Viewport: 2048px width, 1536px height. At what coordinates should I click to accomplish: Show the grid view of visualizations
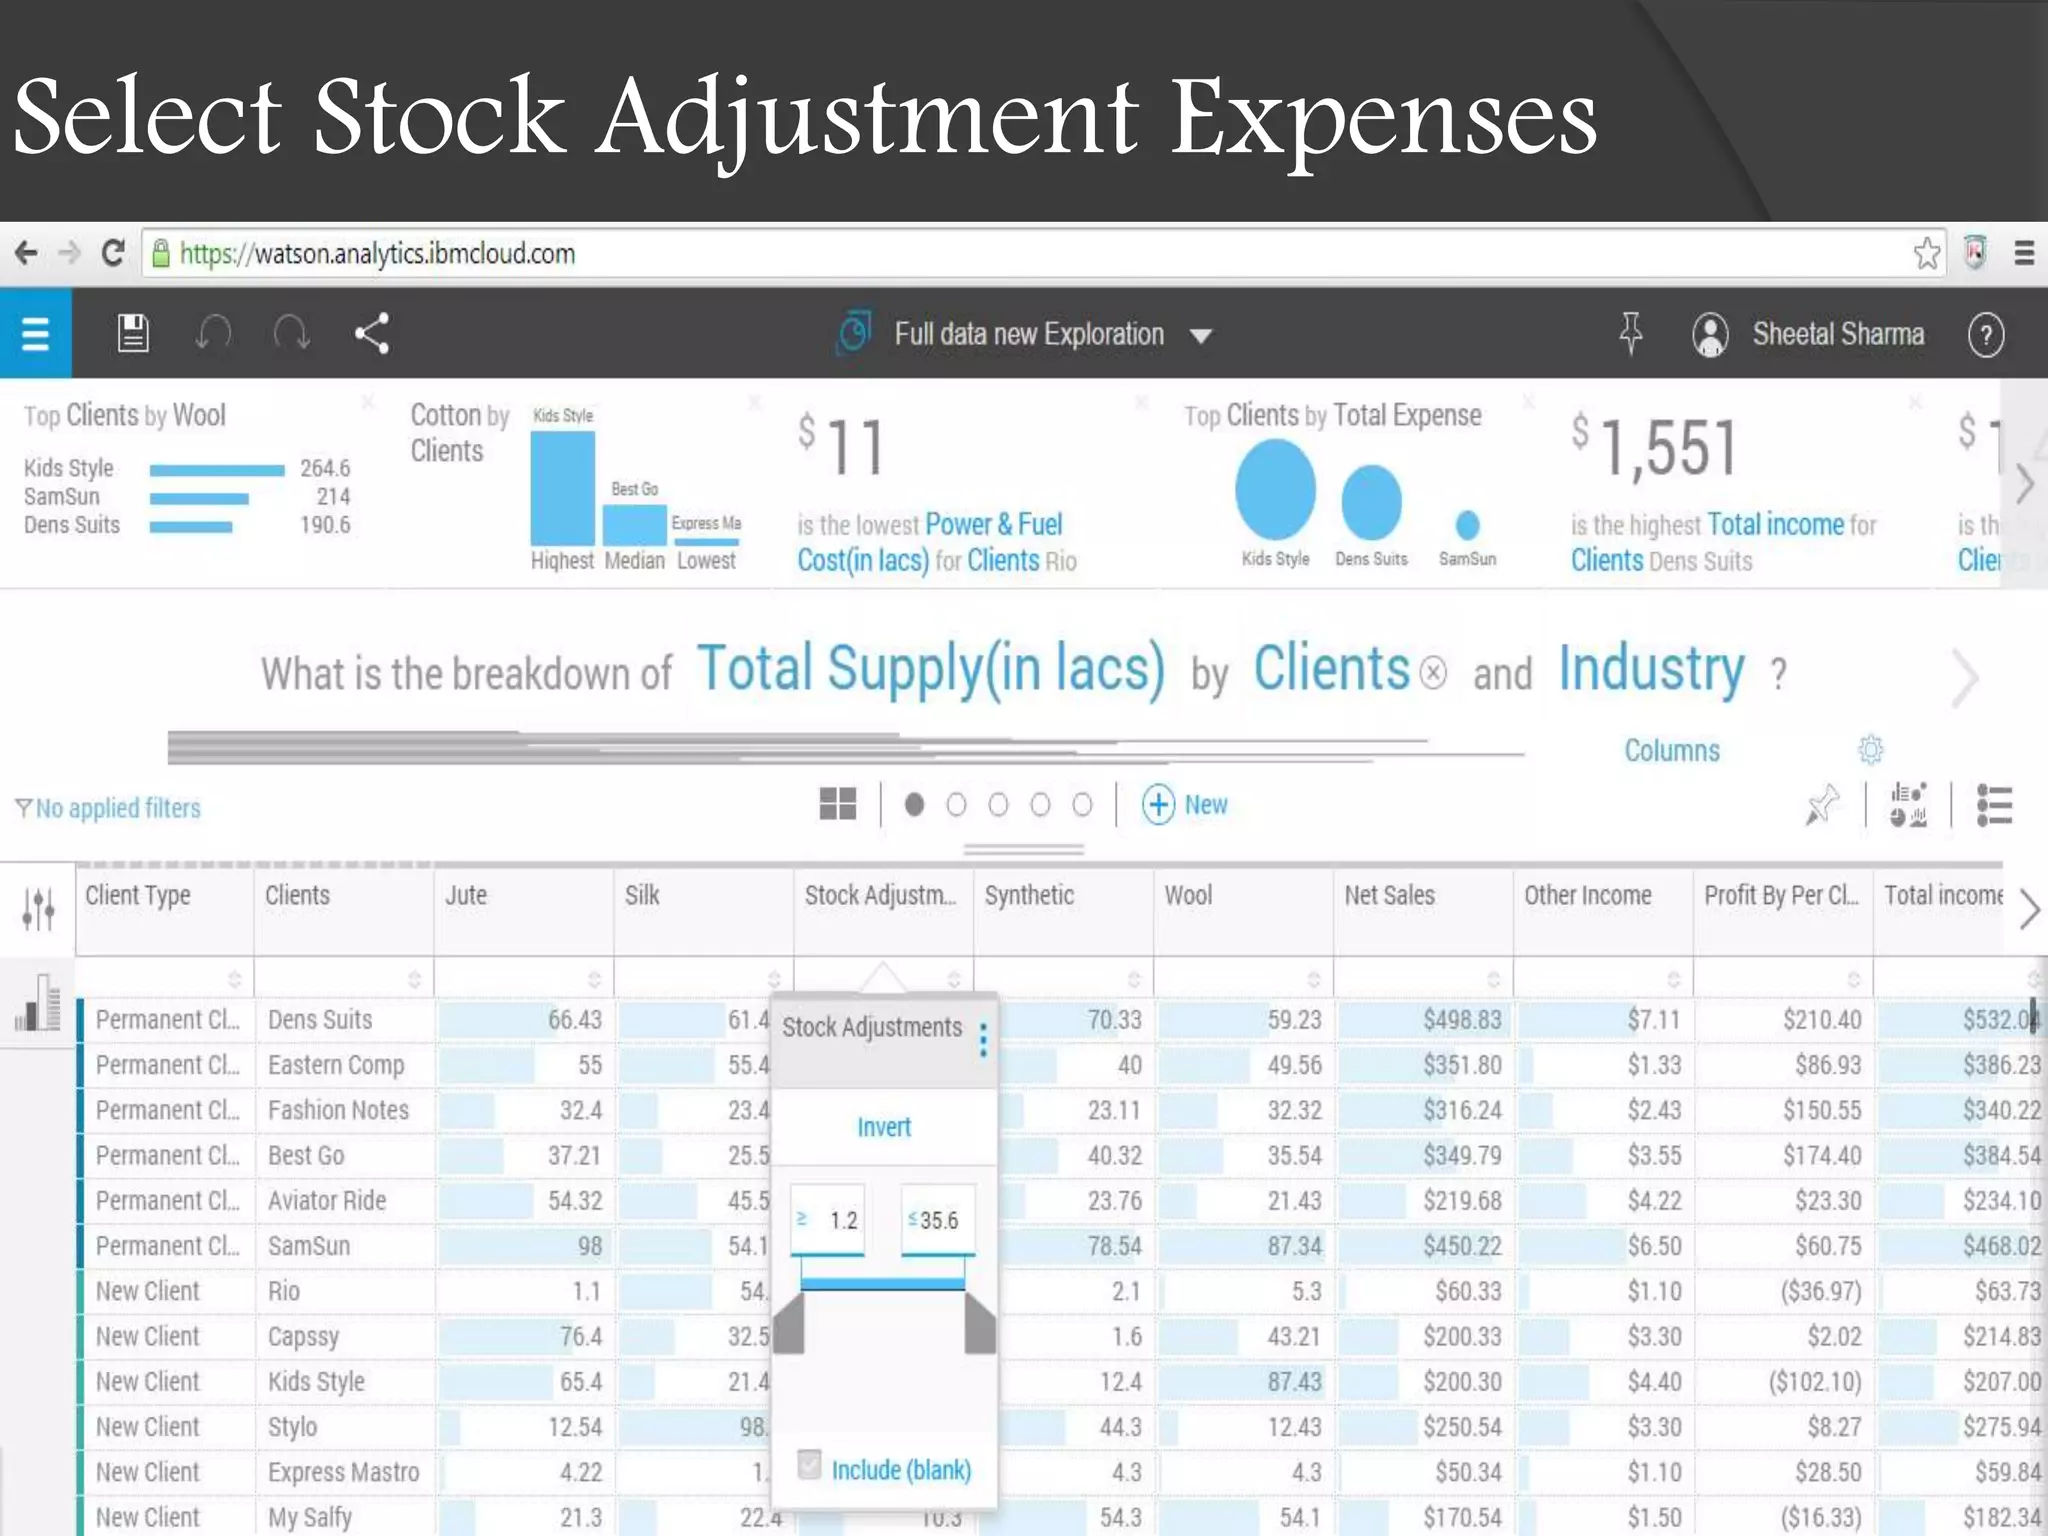point(838,804)
